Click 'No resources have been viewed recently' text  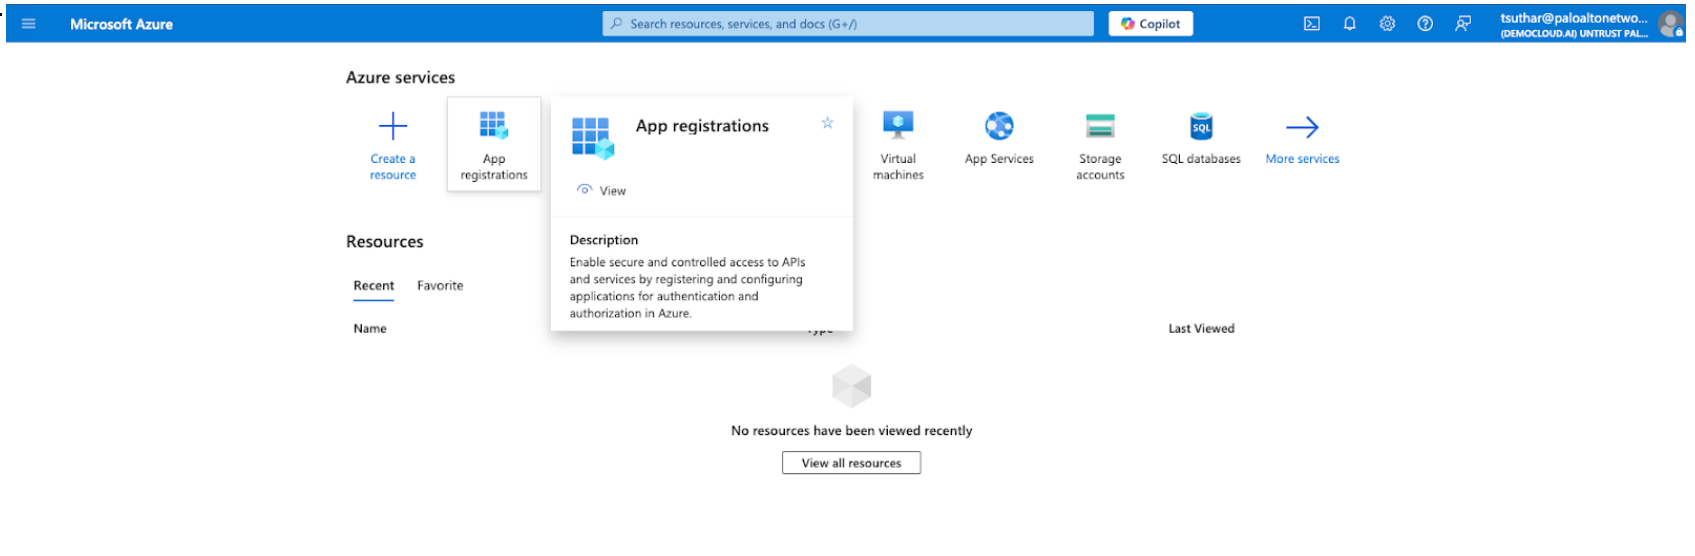(851, 431)
